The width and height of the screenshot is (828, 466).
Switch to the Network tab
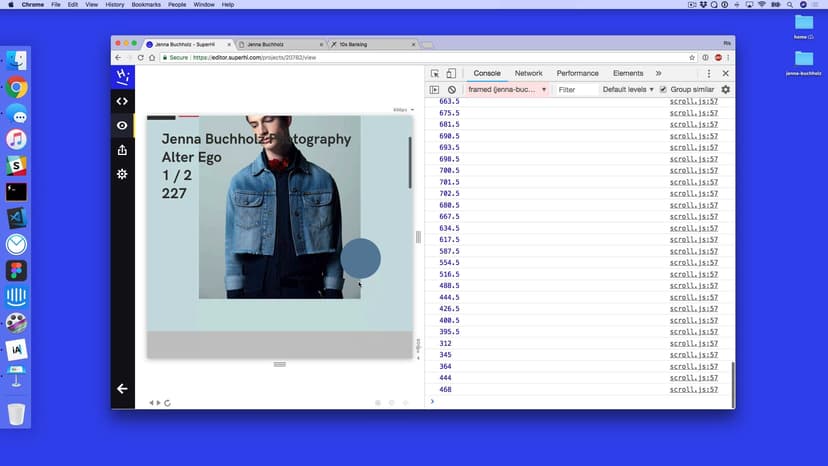pos(528,74)
